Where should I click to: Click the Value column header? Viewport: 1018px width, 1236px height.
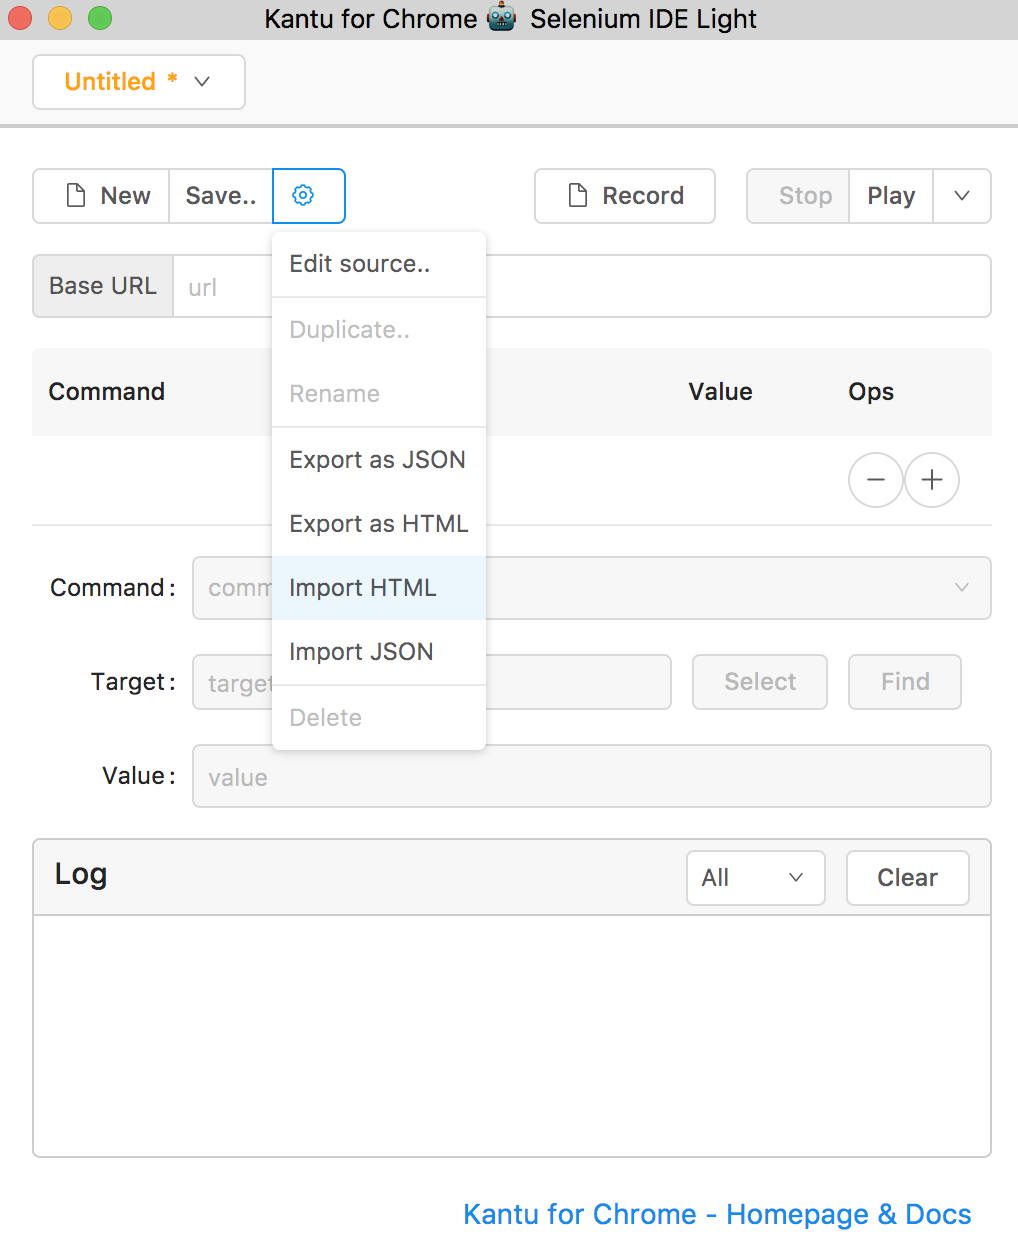pos(720,392)
